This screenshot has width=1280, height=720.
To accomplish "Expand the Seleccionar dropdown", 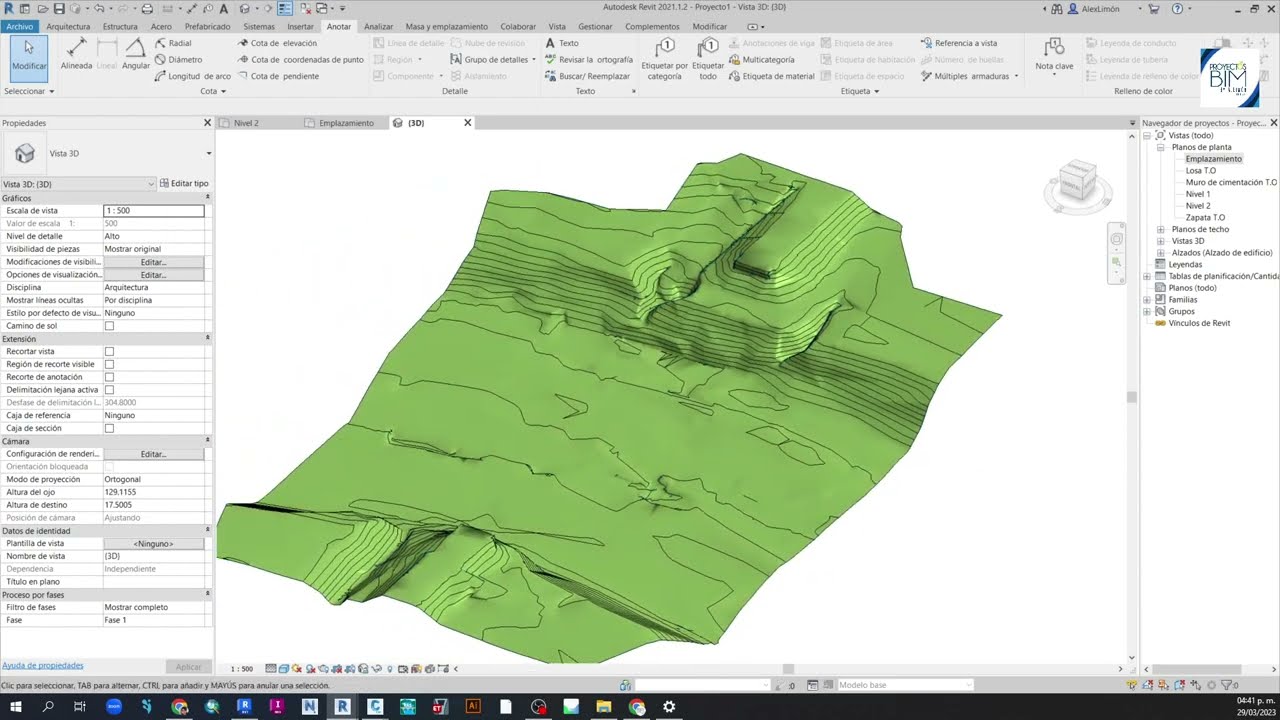I will (x=29, y=91).
